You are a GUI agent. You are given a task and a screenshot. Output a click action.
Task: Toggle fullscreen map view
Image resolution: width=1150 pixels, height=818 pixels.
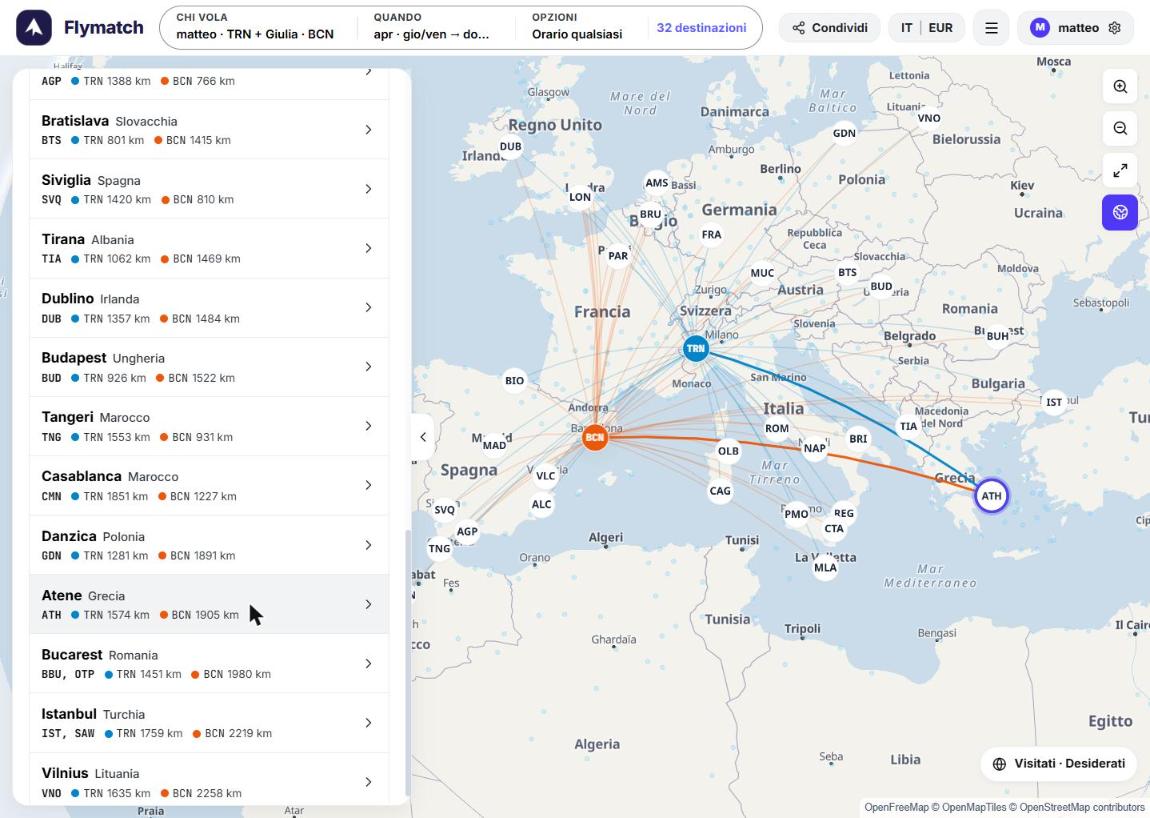point(1120,170)
